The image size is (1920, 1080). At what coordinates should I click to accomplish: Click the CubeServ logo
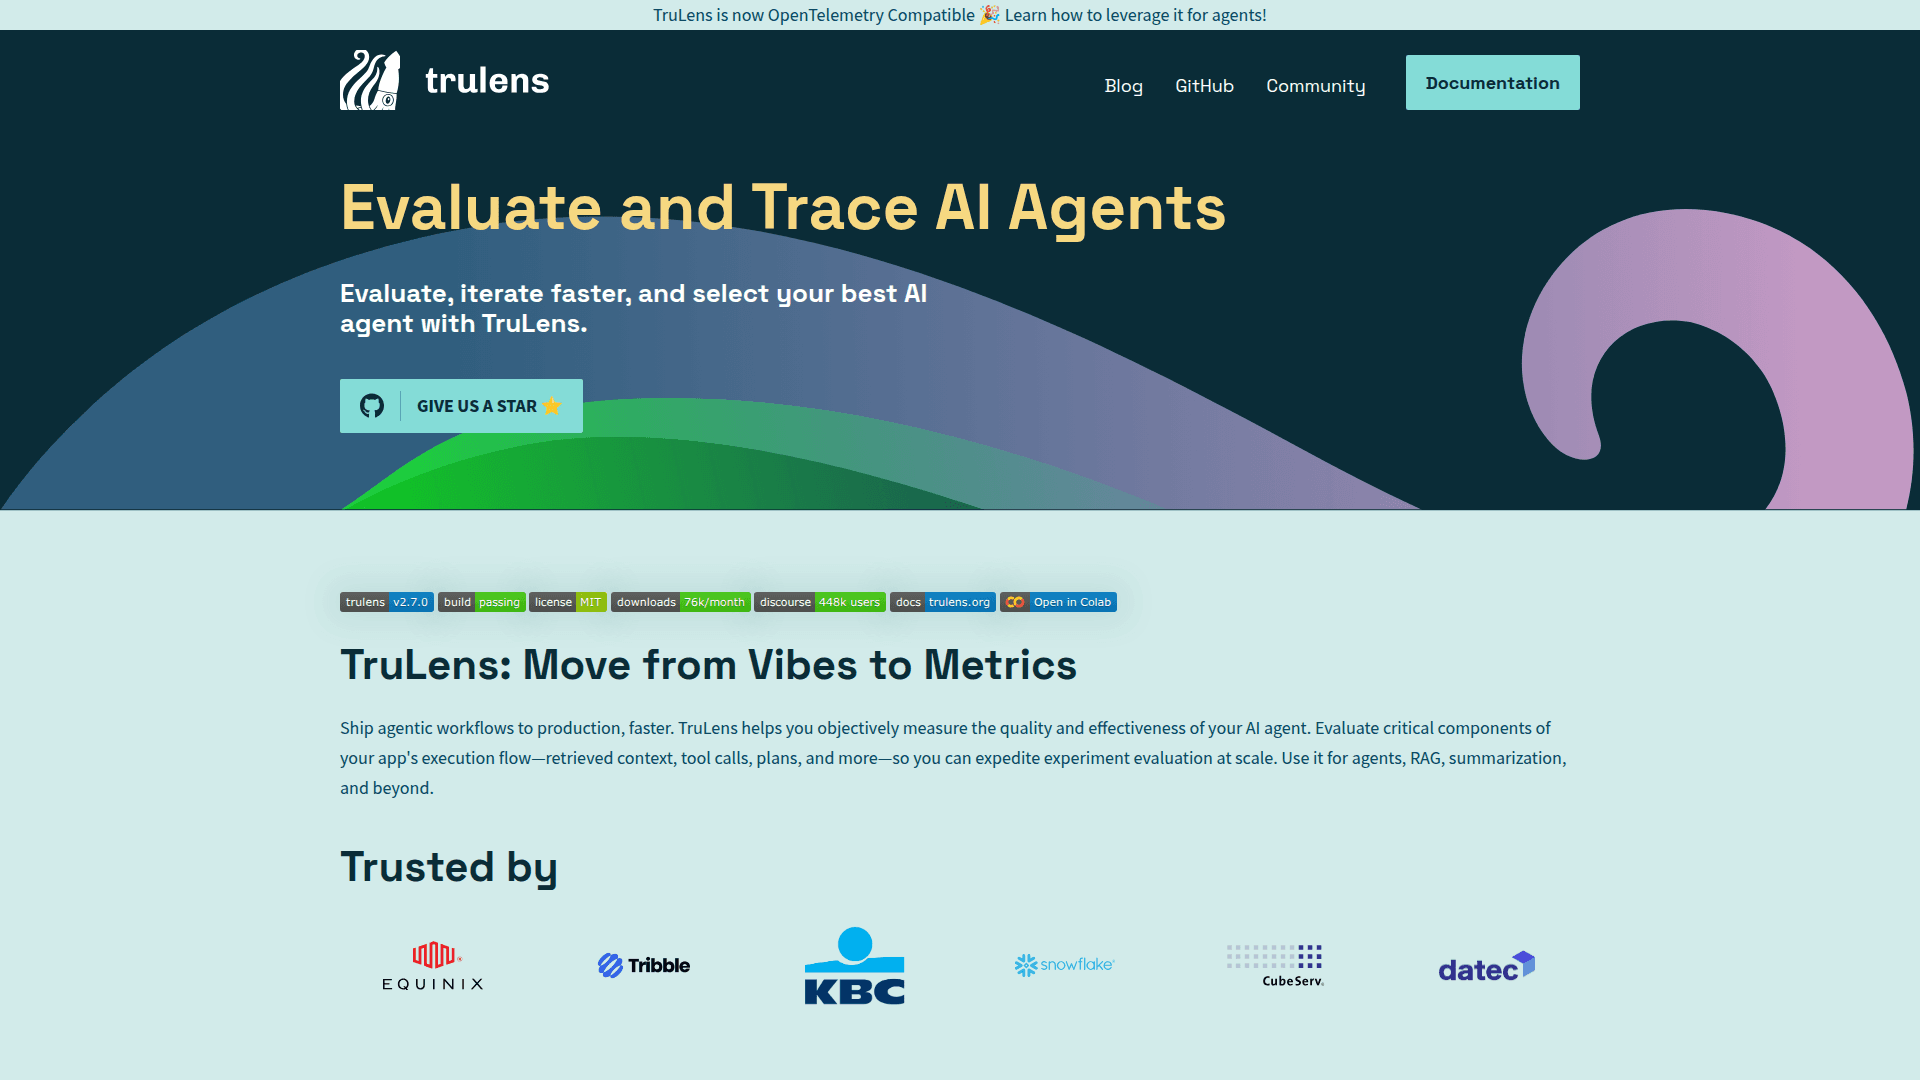(x=1276, y=966)
